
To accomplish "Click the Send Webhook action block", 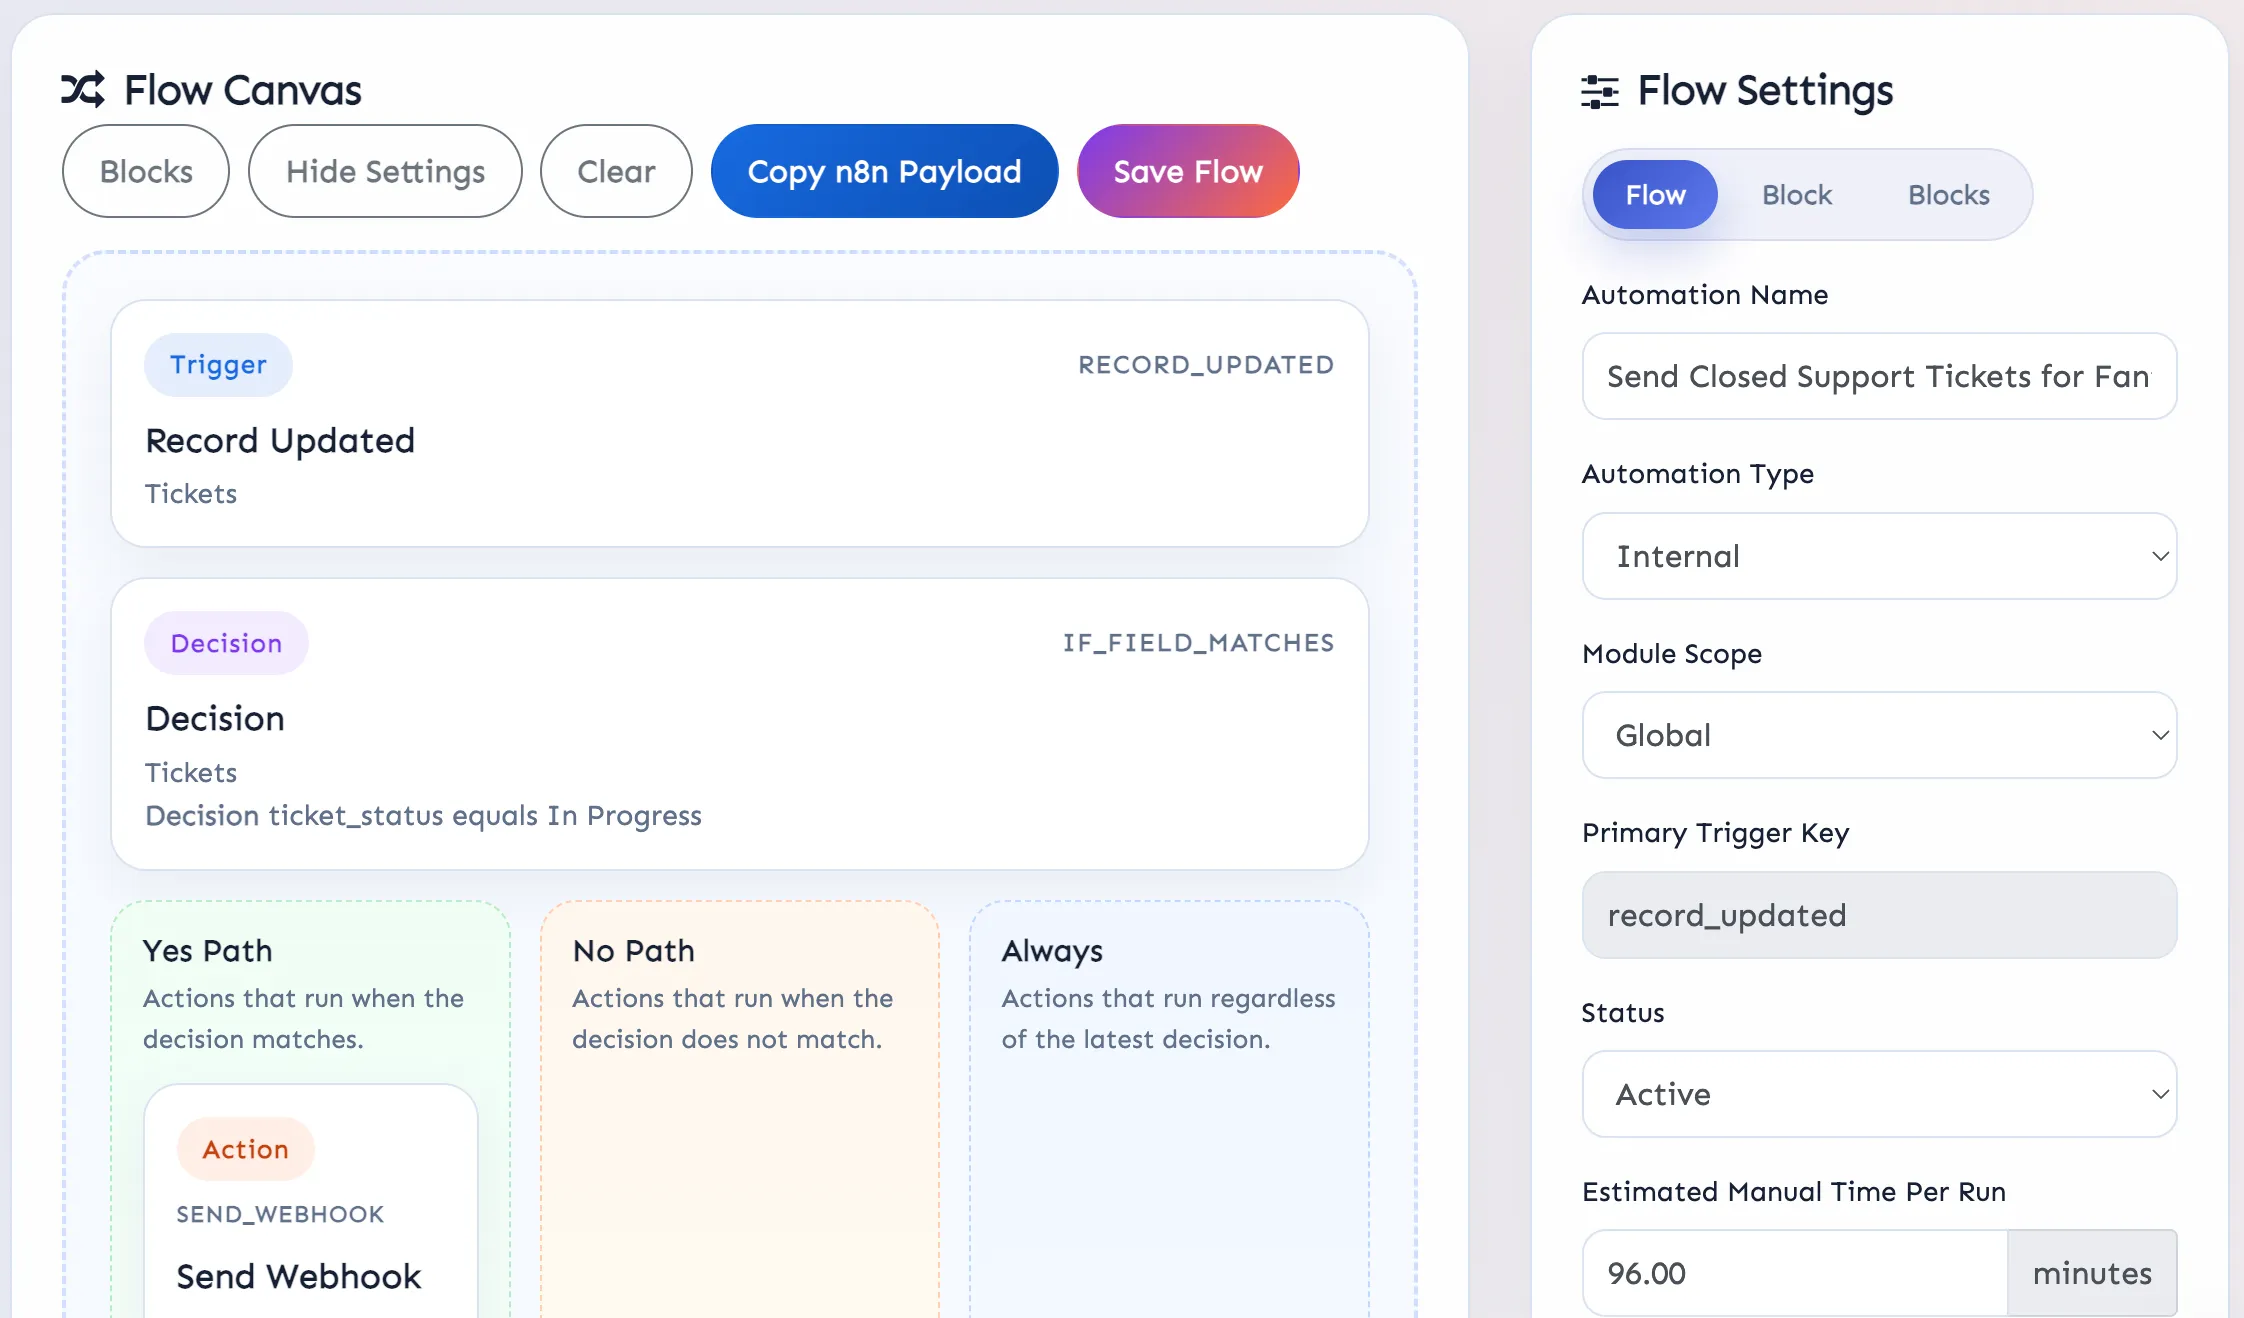I will point(311,1201).
